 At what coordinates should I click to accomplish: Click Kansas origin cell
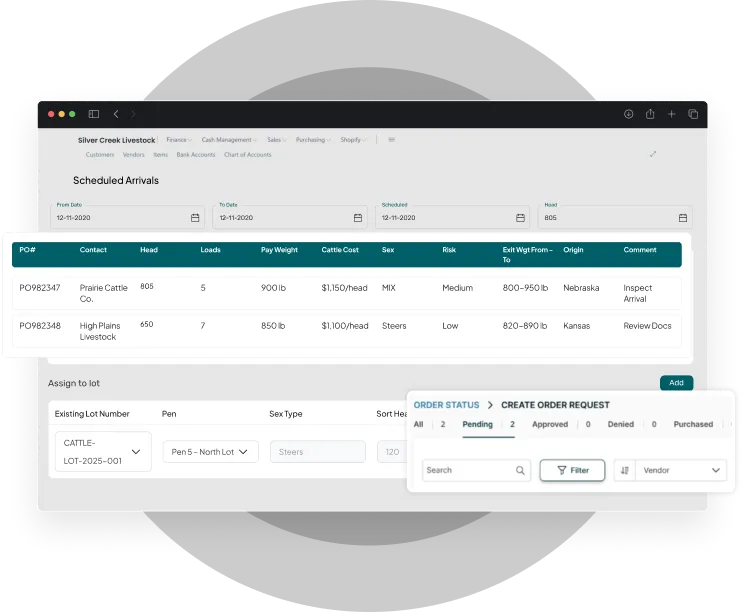pyautogui.click(x=576, y=326)
